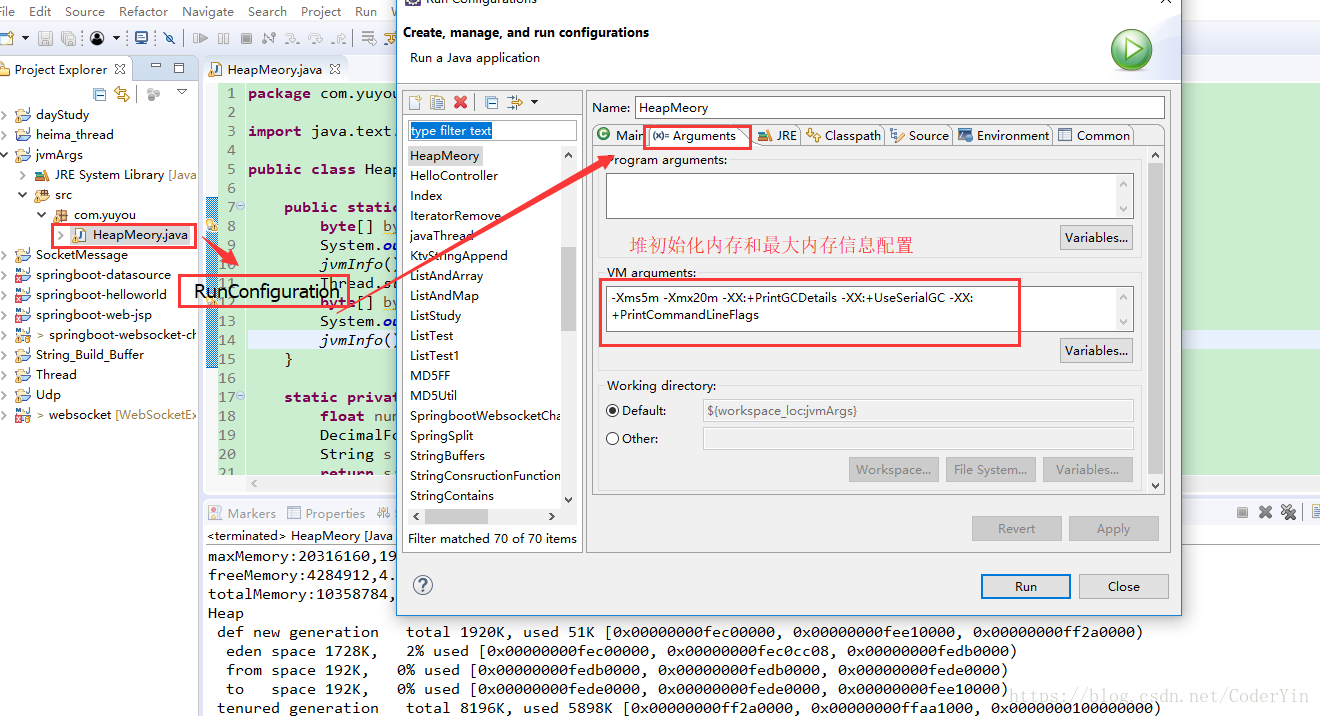Screen dimensions: 1320x716
Task: Click the Console terminate square icon
Action: pyautogui.click(x=1242, y=512)
